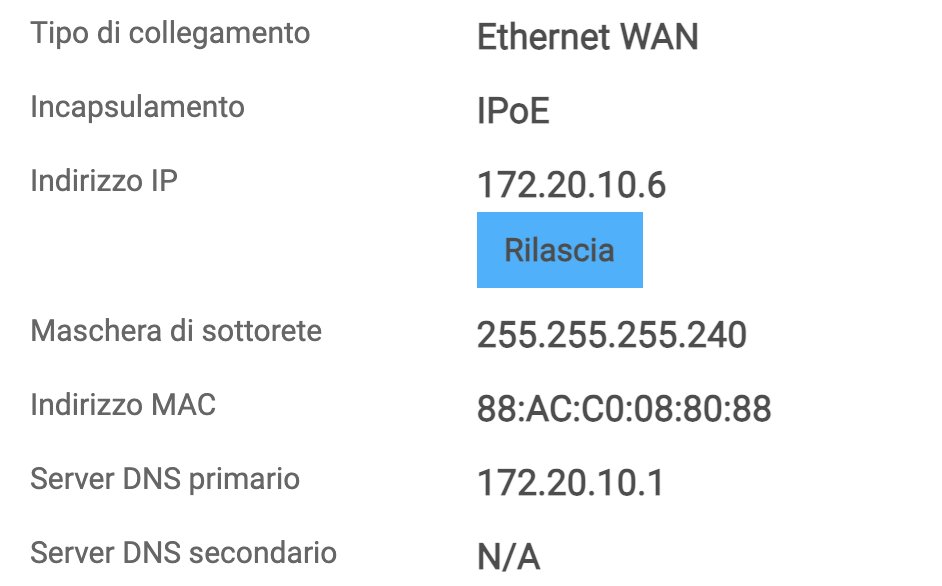Viewport: 942px width, 586px height.
Task: Click the 'Maschera di sottorete' label
Action: 176,330
